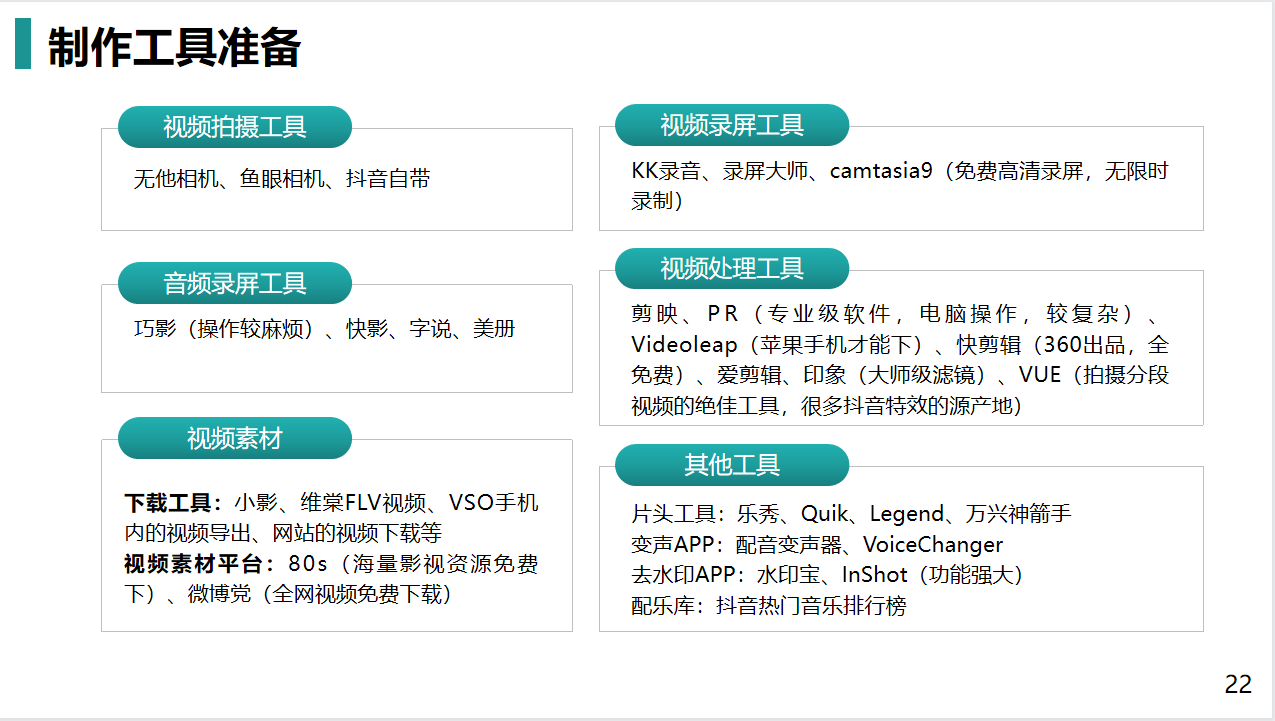Select the "视频录屏工具" heading label
This screenshot has width=1275, height=721.
click(x=732, y=125)
